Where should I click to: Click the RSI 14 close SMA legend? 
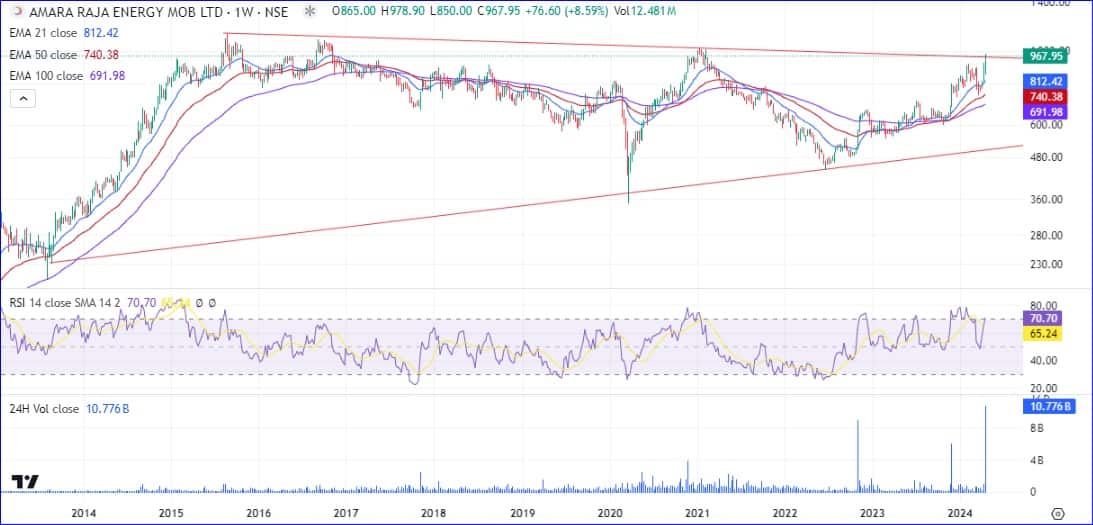[66, 303]
